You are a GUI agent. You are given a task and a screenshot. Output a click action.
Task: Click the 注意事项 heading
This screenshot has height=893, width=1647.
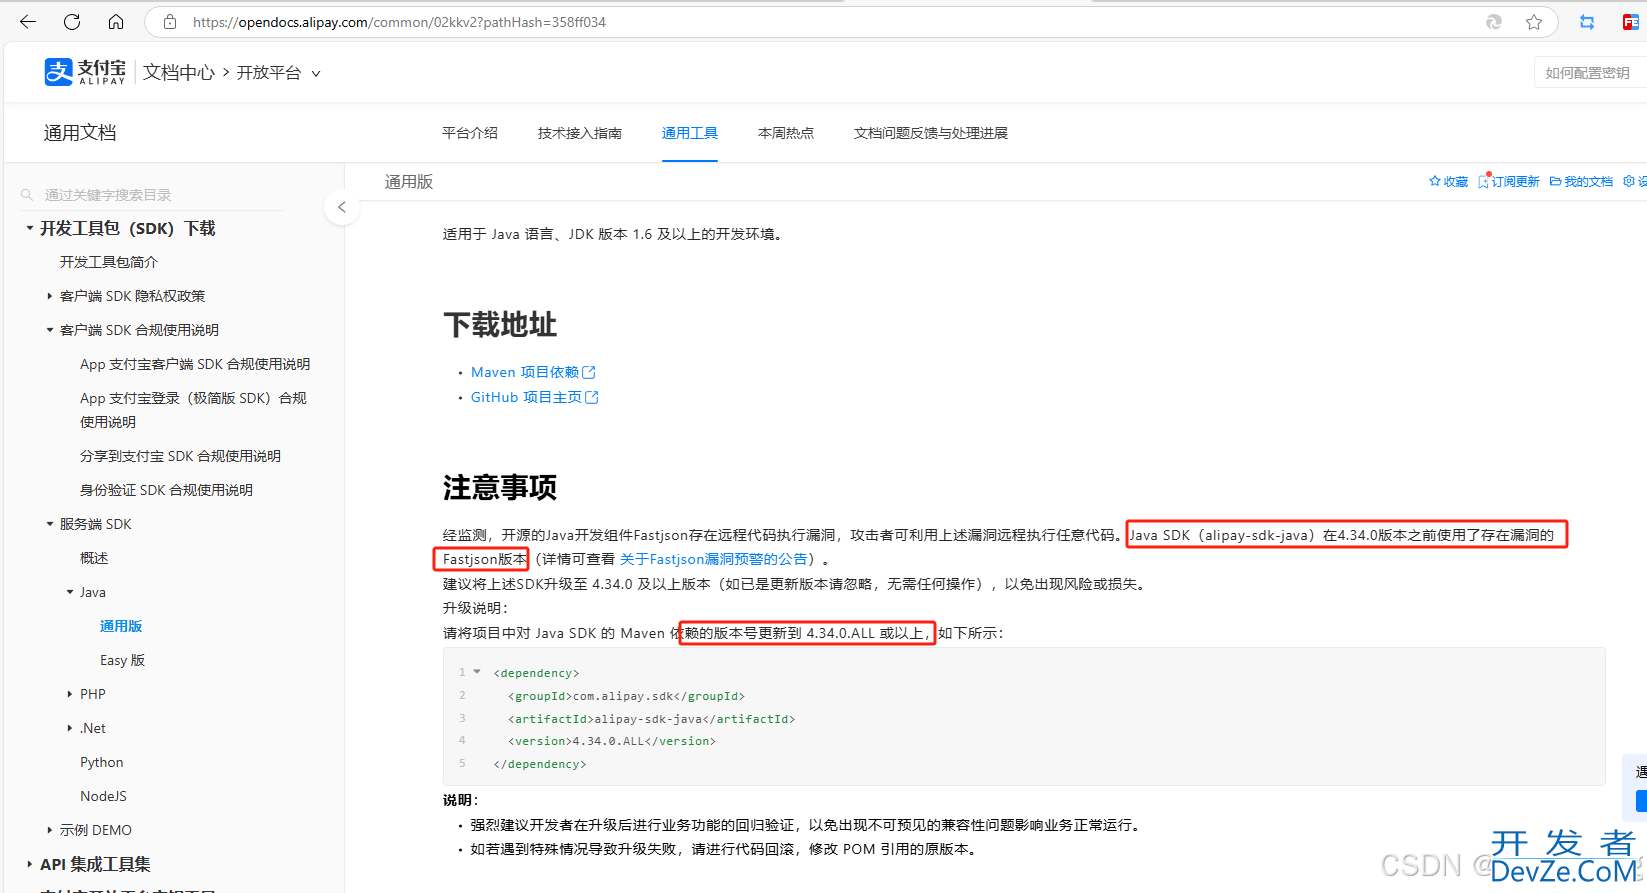[x=500, y=488]
